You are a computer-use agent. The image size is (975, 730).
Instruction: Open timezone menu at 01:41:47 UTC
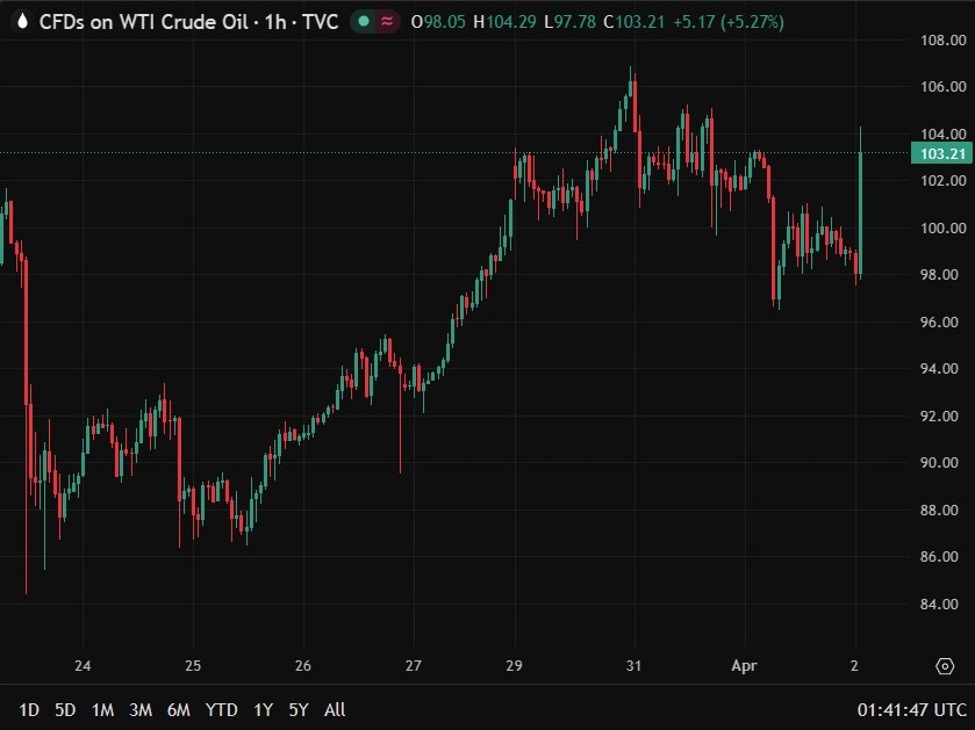click(910, 710)
